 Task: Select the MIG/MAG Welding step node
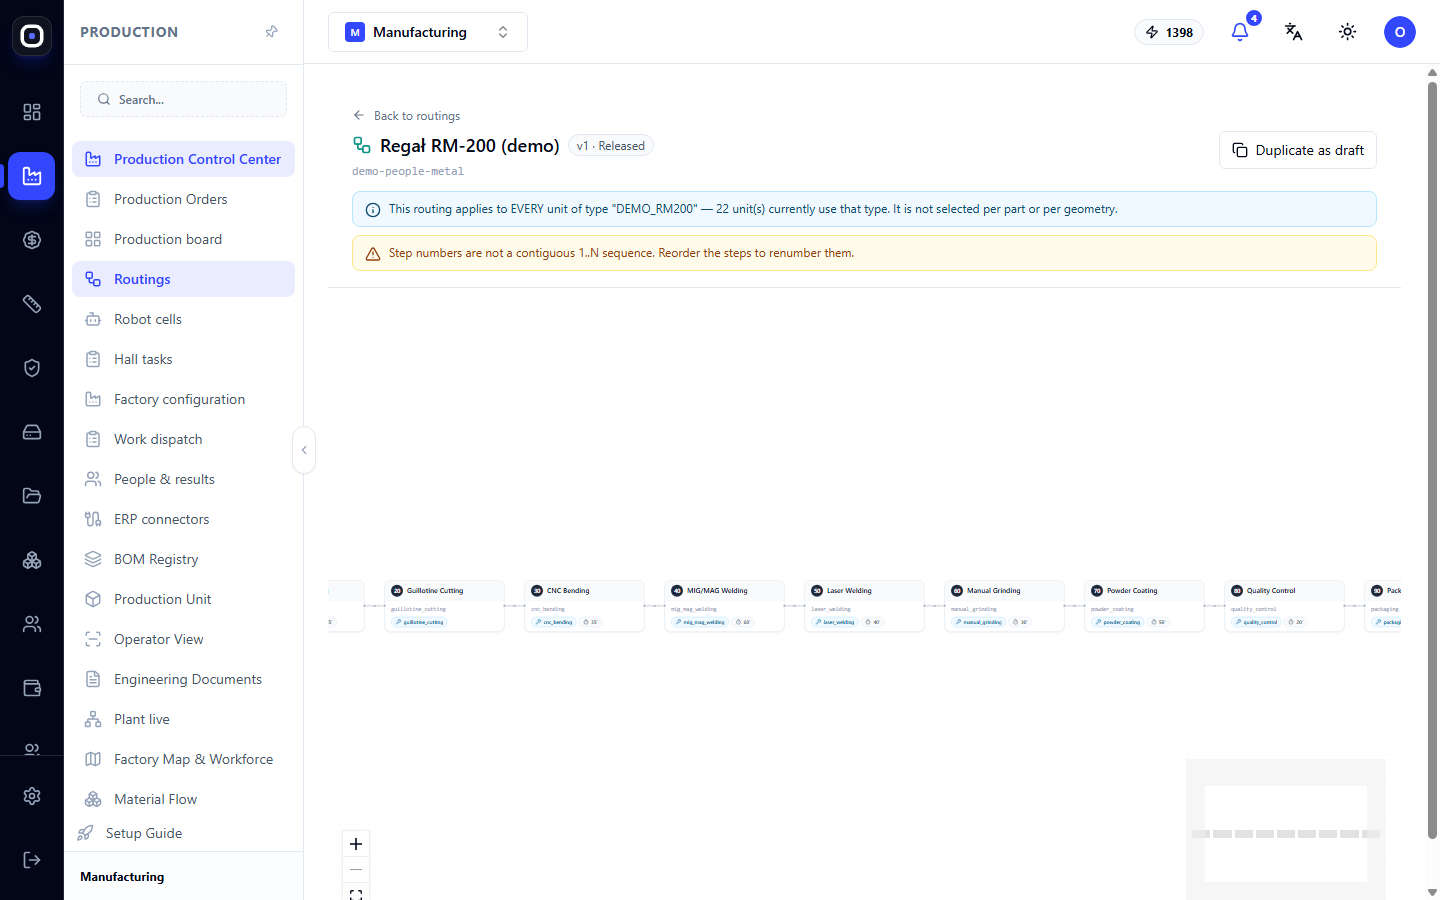[x=725, y=606]
